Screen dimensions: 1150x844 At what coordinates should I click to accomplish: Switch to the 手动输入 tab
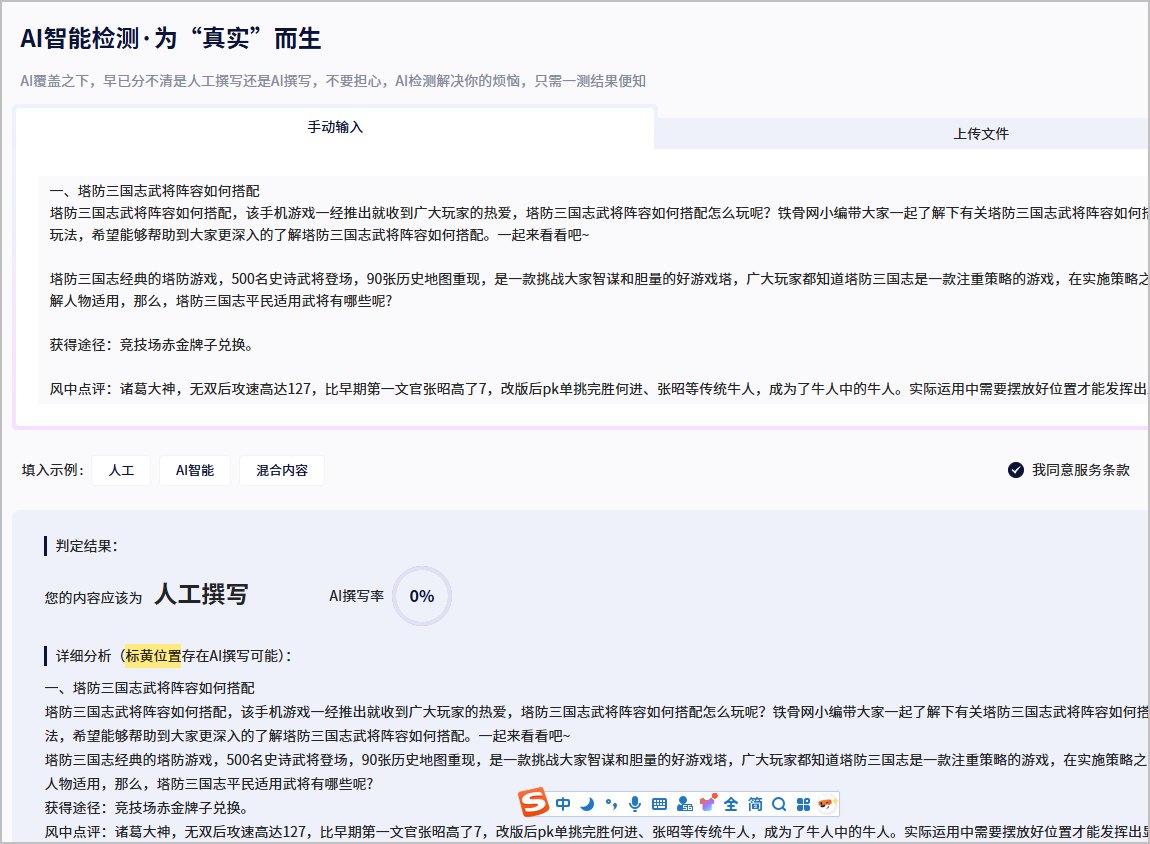(x=335, y=128)
